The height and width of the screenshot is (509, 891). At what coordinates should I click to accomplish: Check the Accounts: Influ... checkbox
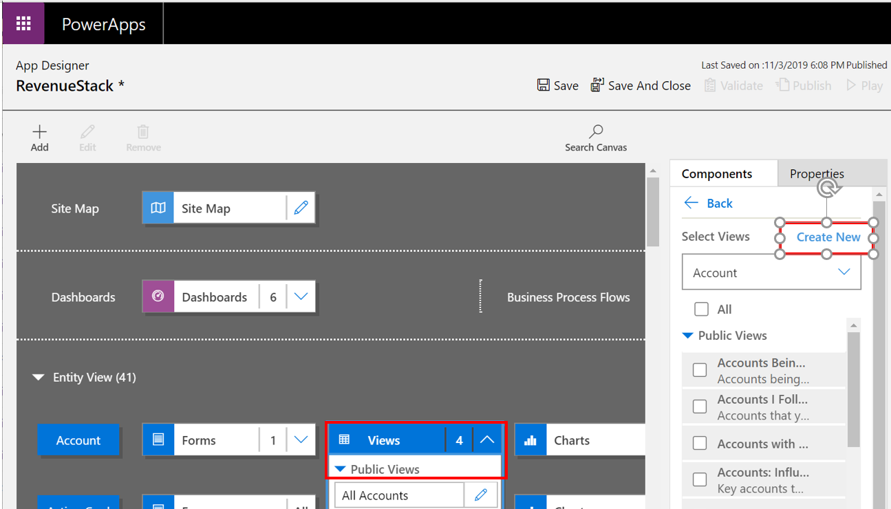pyautogui.click(x=700, y=479)
